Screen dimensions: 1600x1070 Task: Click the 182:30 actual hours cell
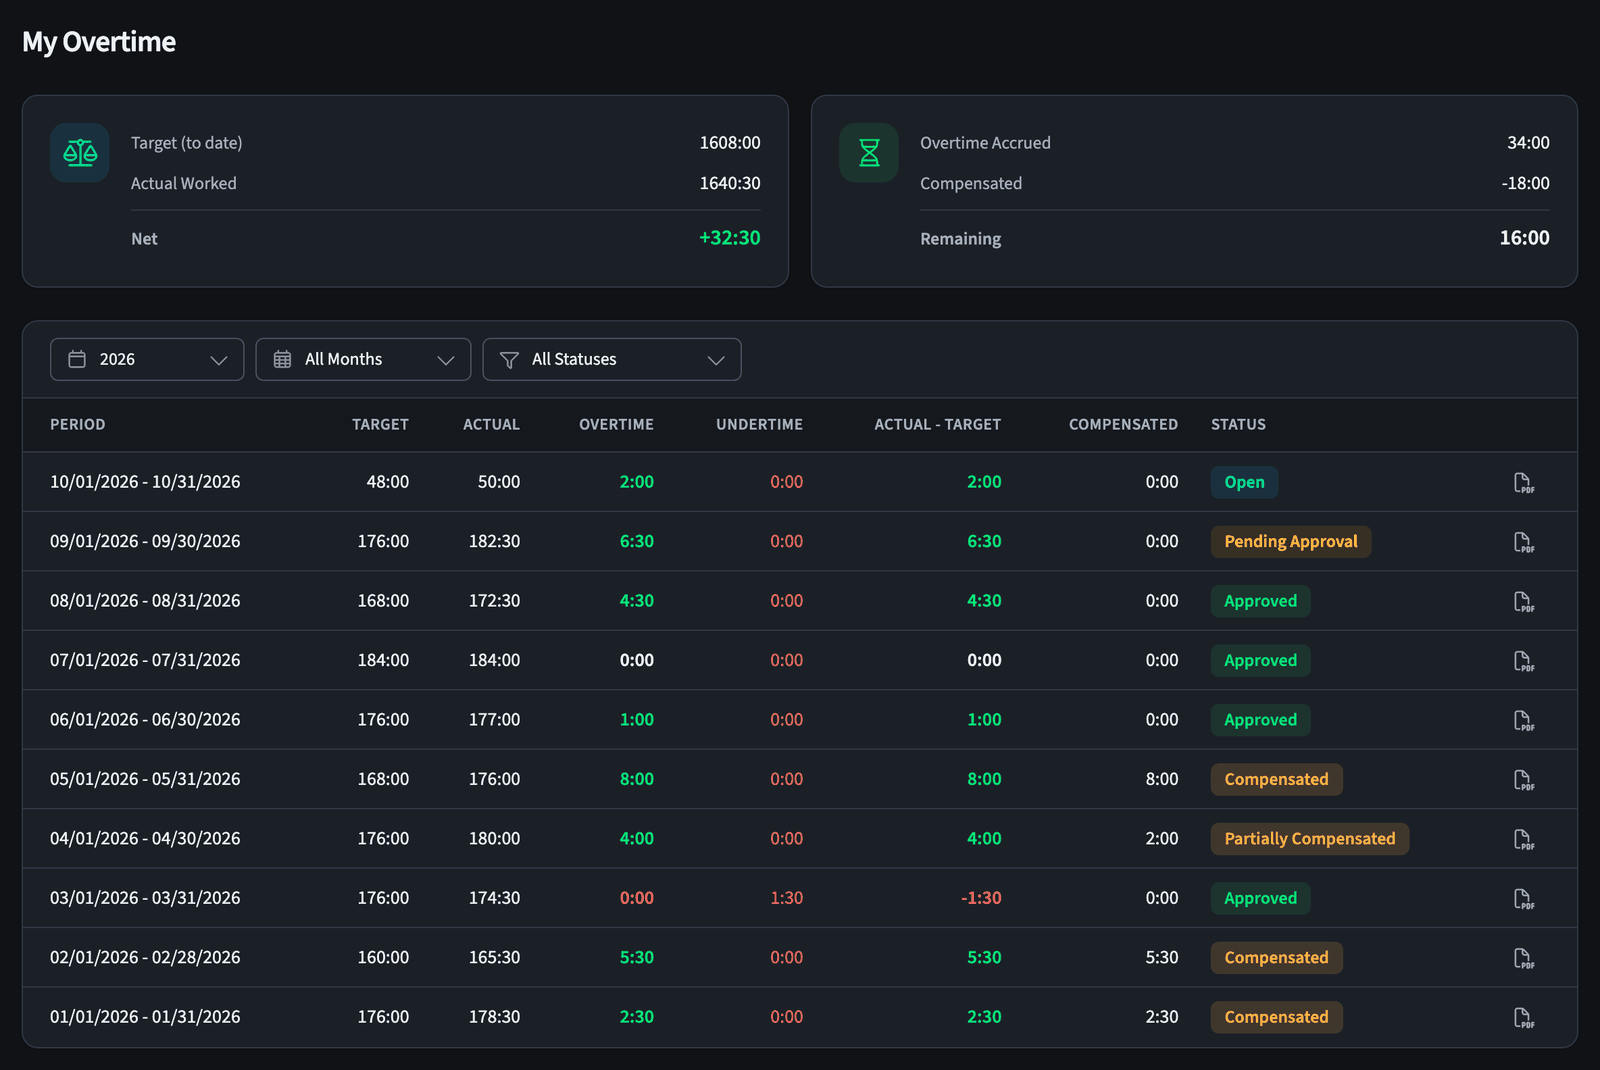[494, 541]
